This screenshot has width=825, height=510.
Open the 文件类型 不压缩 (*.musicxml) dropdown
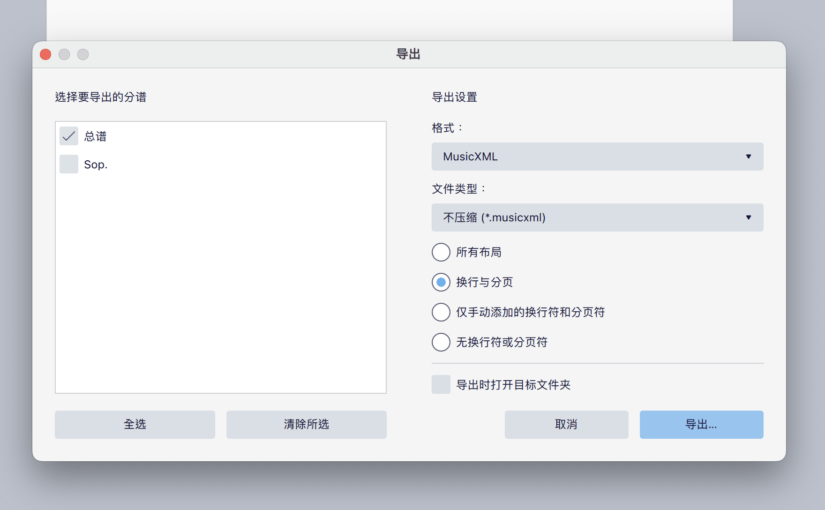(596, 217)
